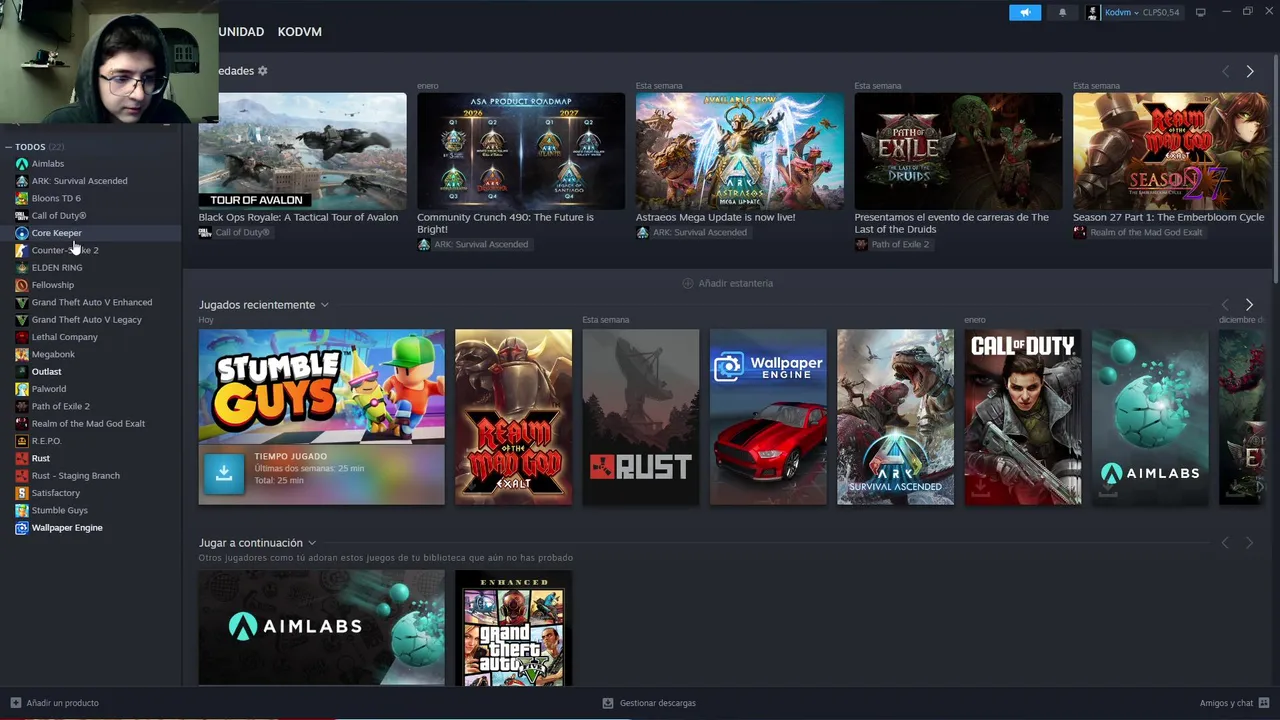Open the UNIDAD (Comunidad) tab
This screenshot has height=720, width=1280.
pos(241,32)
